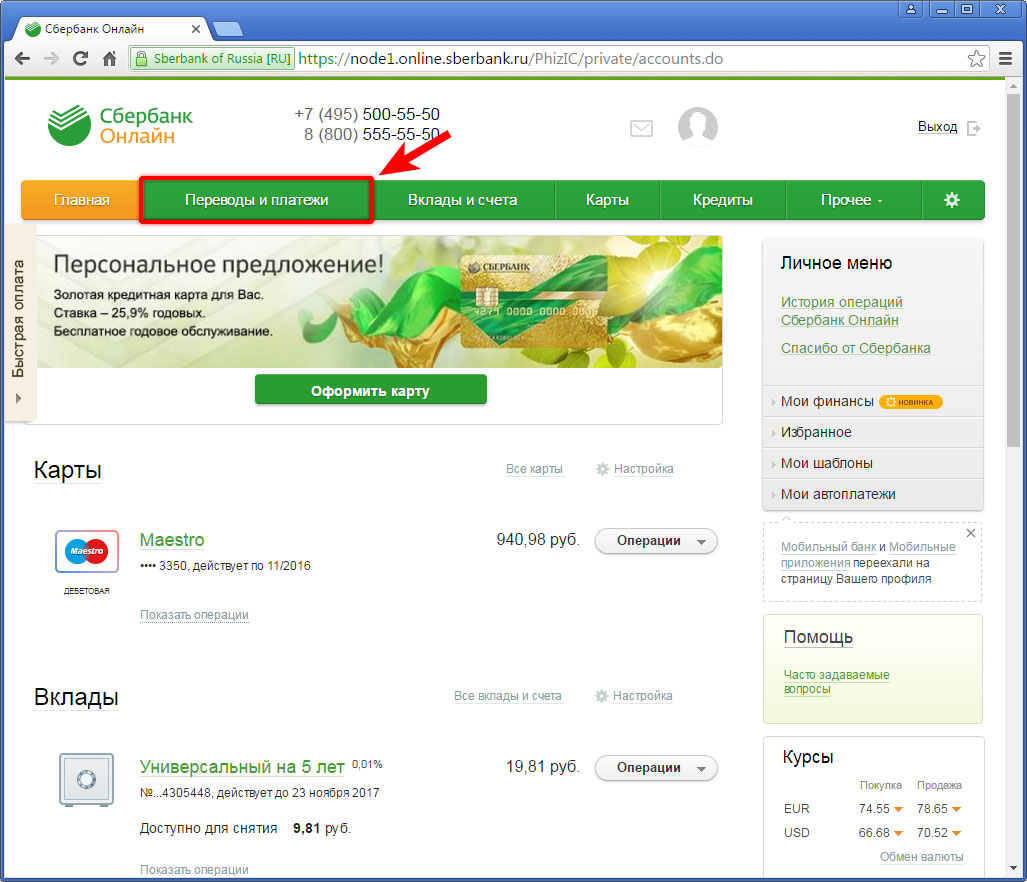The image size is (1027, 882).
Task: Click Показать операции under Maestro card
Action: tap(195, 615)
